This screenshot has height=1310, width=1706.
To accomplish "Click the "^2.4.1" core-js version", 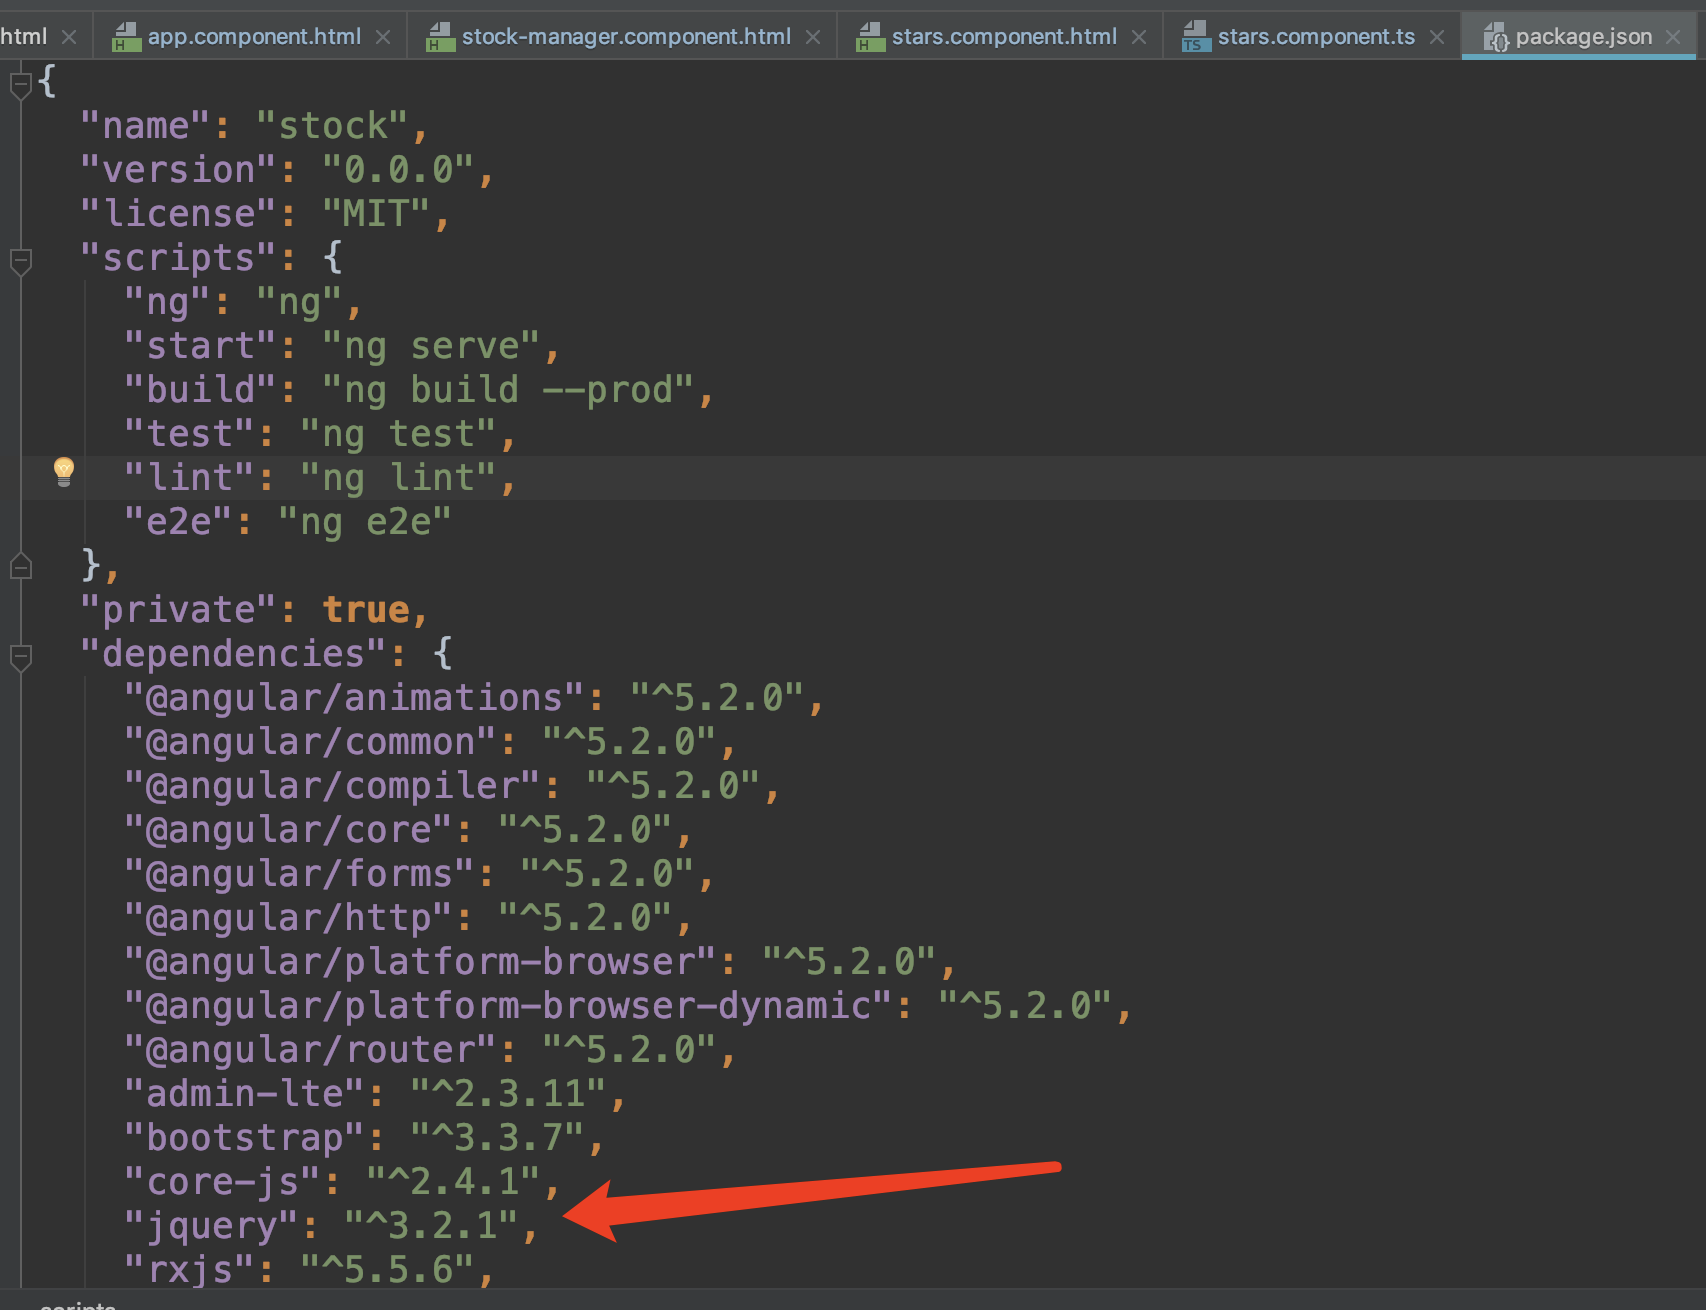I will click(454, 1182).
